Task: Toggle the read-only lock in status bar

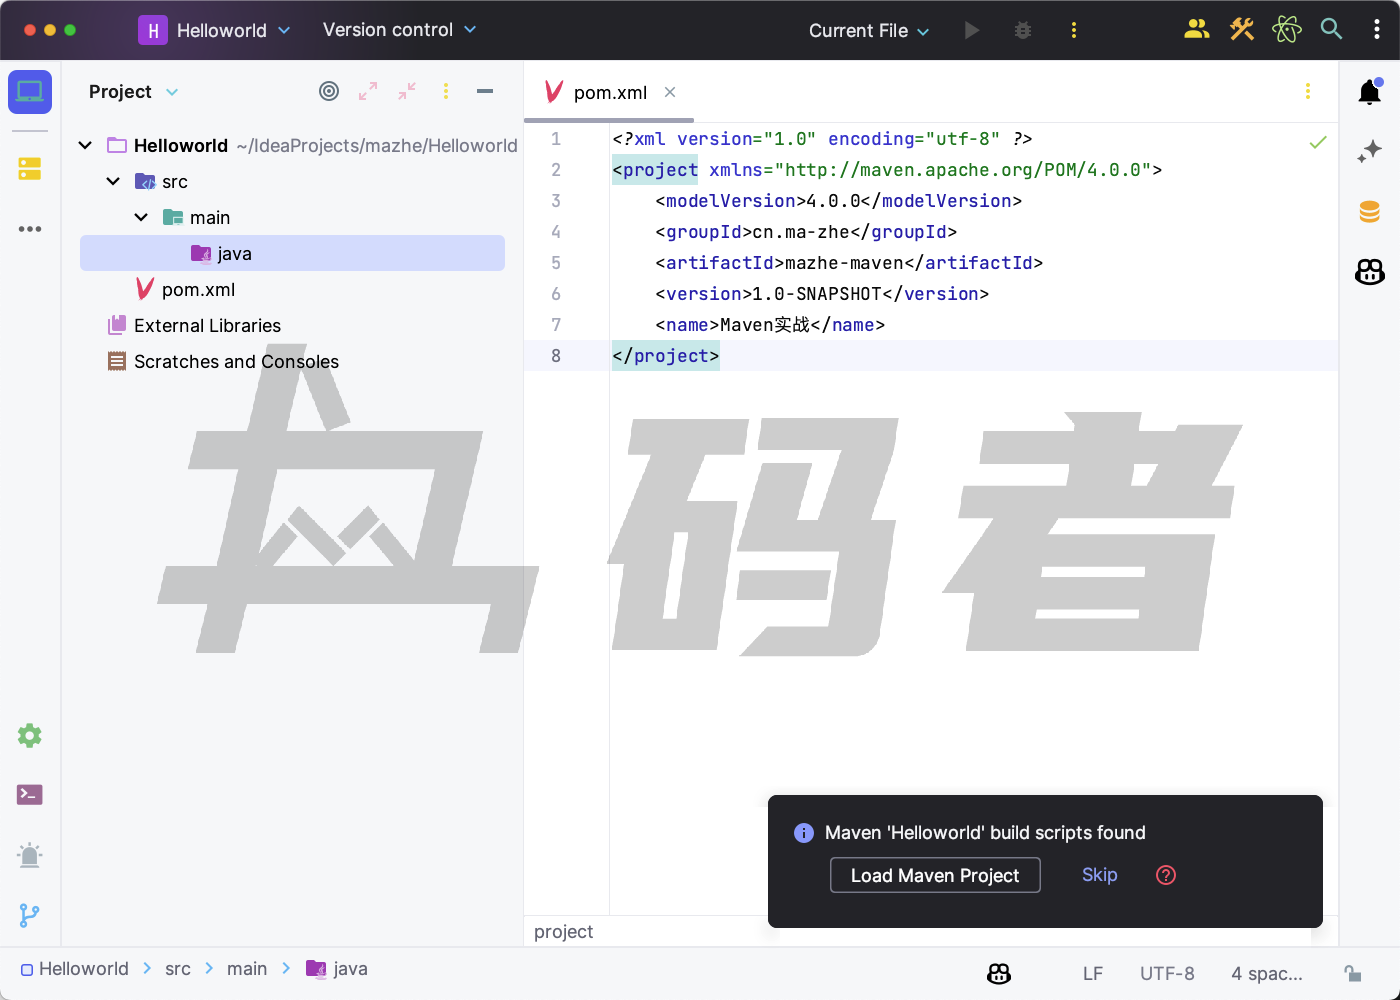Action: (1352, 973)
